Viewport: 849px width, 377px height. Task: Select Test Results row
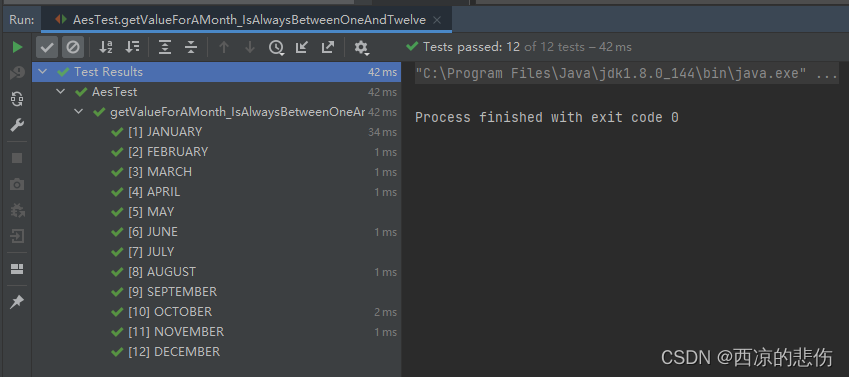click(217, 72)
